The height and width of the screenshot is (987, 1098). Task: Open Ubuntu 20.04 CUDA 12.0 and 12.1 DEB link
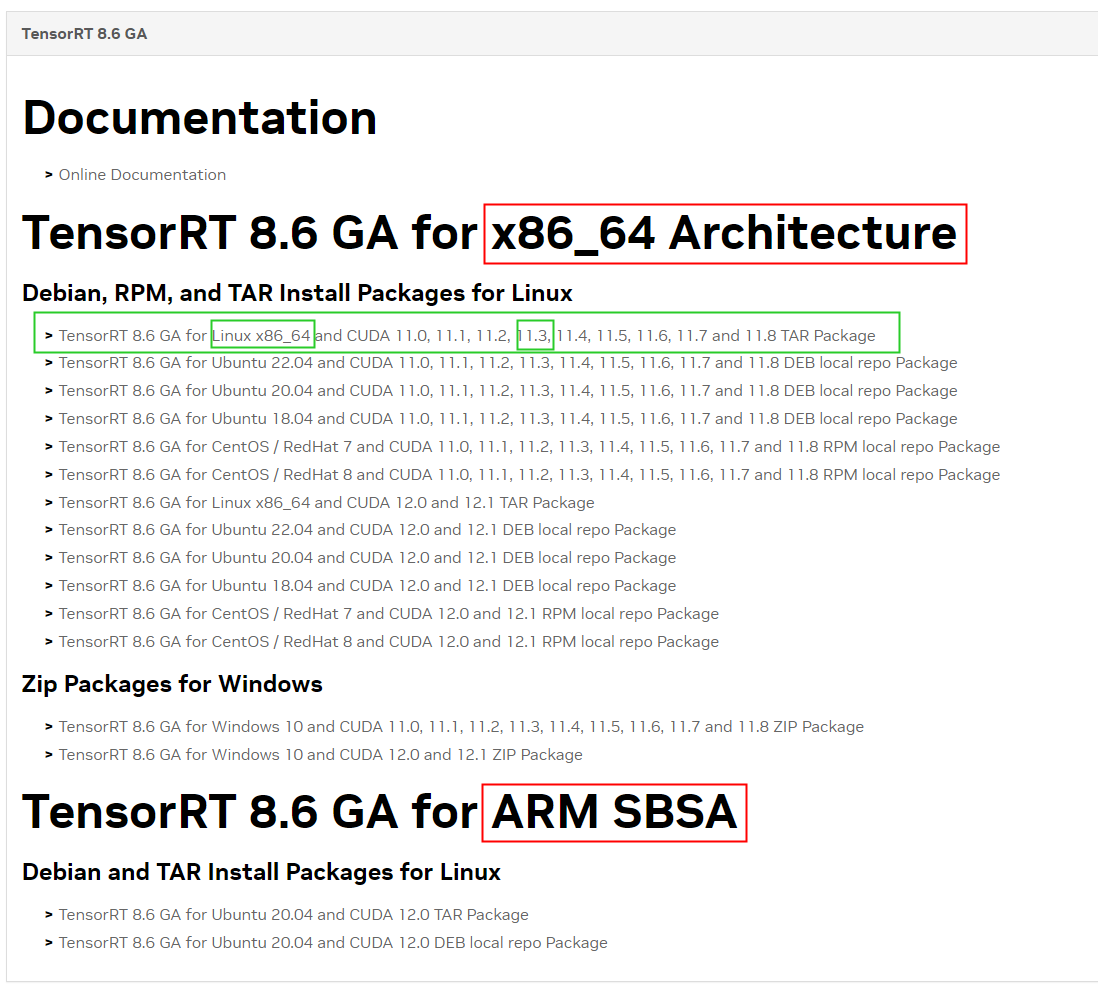click(x=367, y=558)
